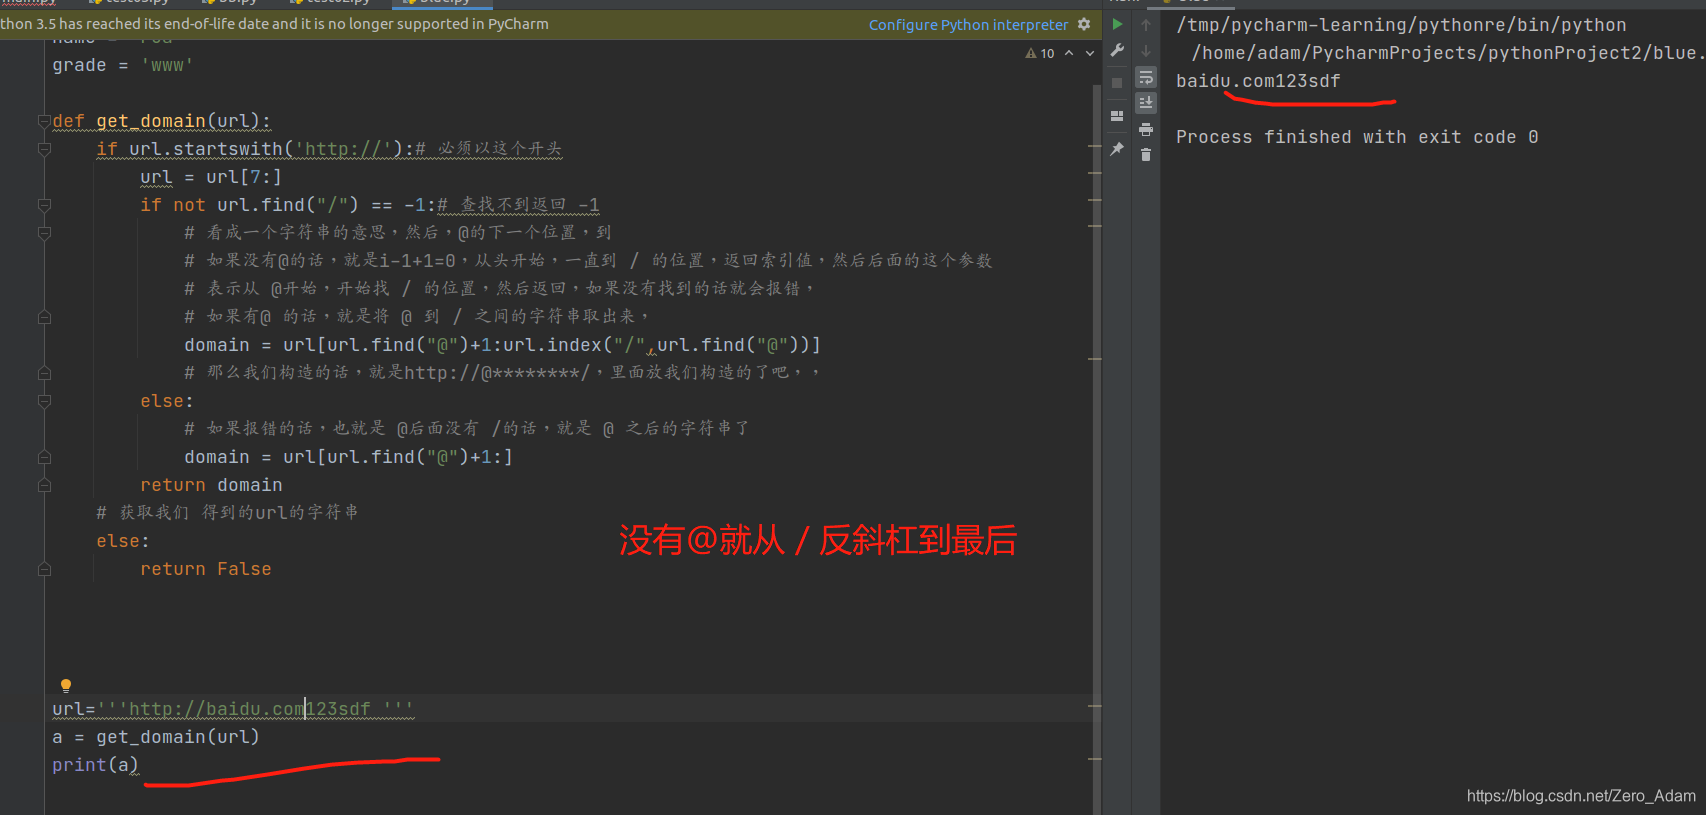Viewport: 1706px width, 815px height.
Task: Click 'return domain' statement
Action: 211,485
